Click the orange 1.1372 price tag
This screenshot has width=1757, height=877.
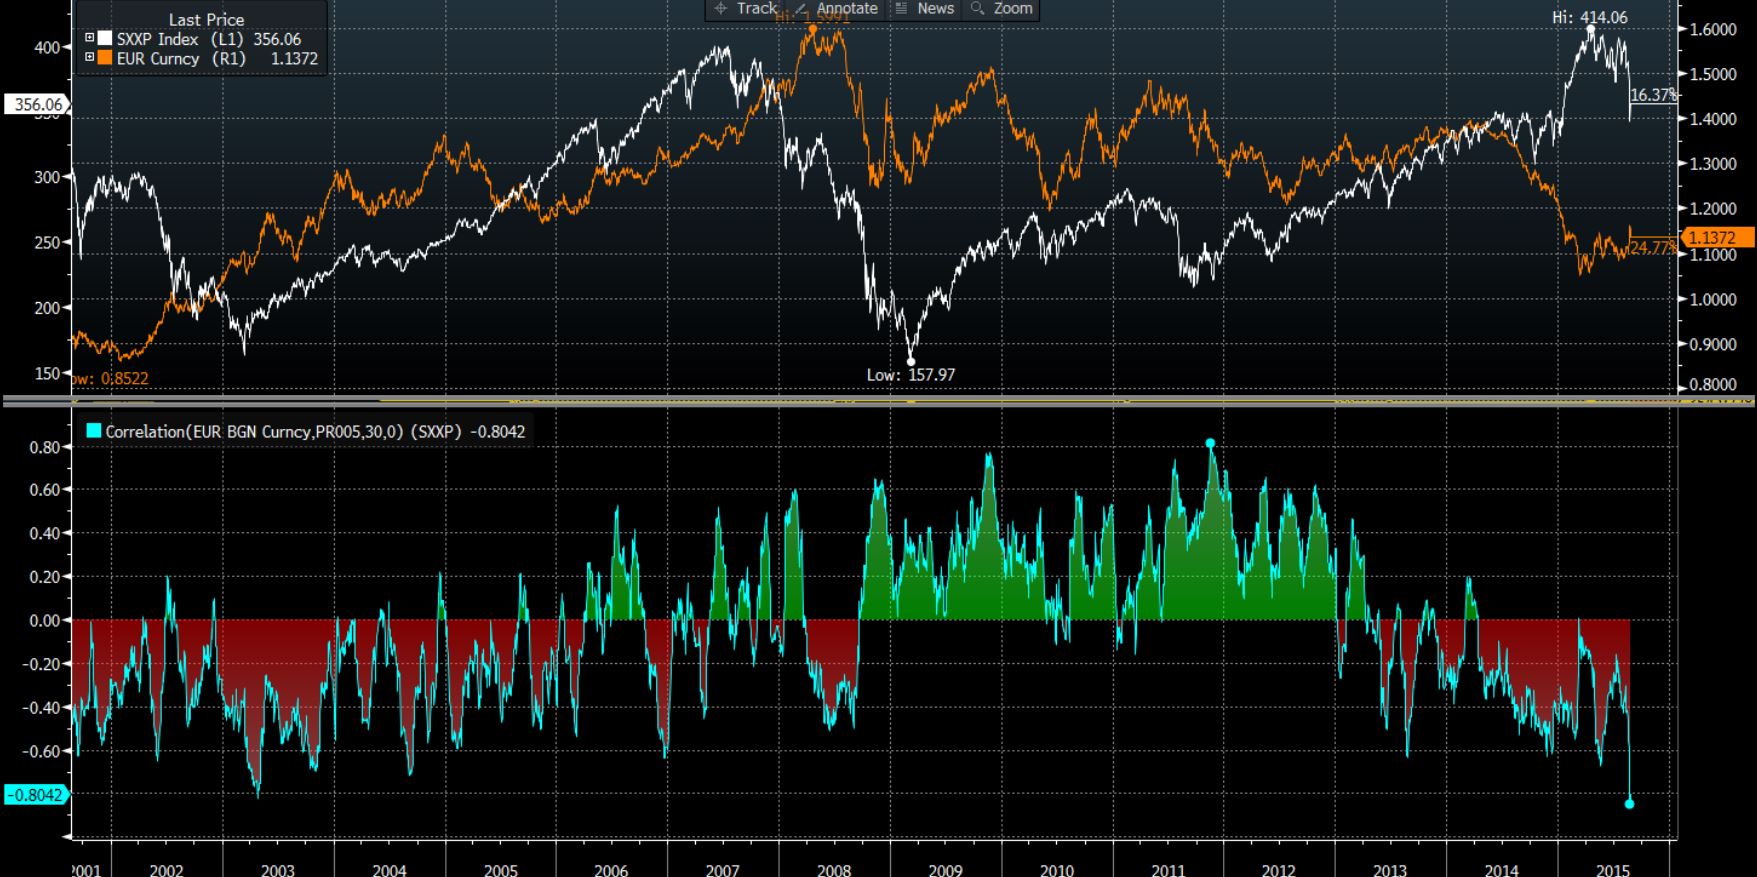click(x=1716, y=238)
